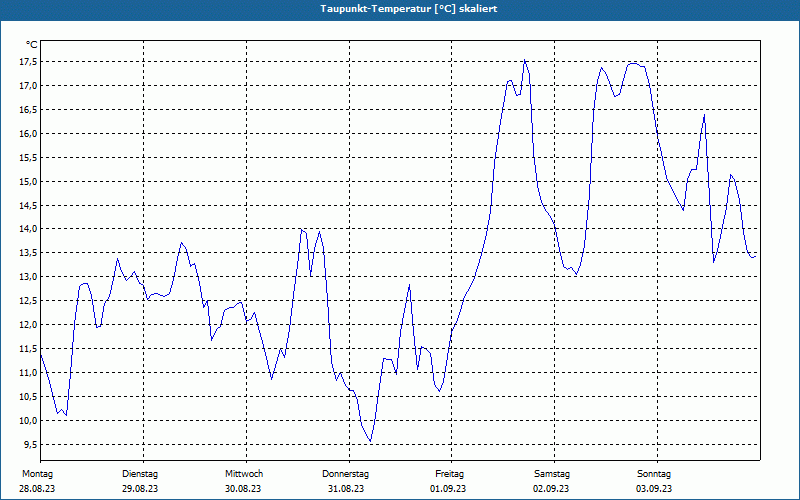Image resolution: width=800 pixels, height=500 pixels.
Task: Click the 11,5 y-axis value
Action: coord(28,349)
